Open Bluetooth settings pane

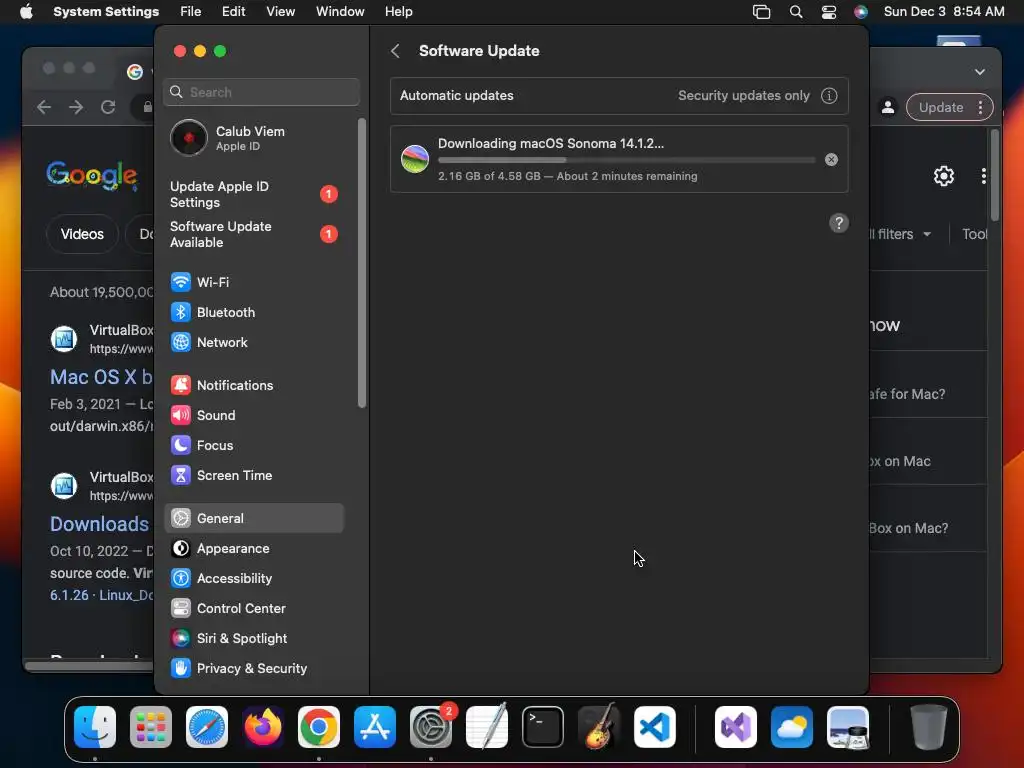point(253,312)
